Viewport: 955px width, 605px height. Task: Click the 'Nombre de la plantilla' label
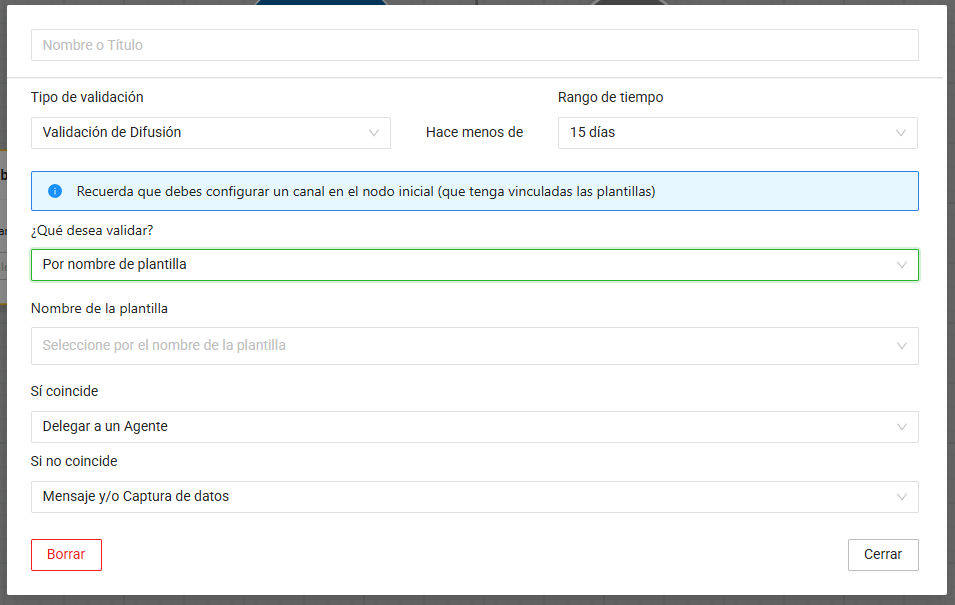point(99,309)
